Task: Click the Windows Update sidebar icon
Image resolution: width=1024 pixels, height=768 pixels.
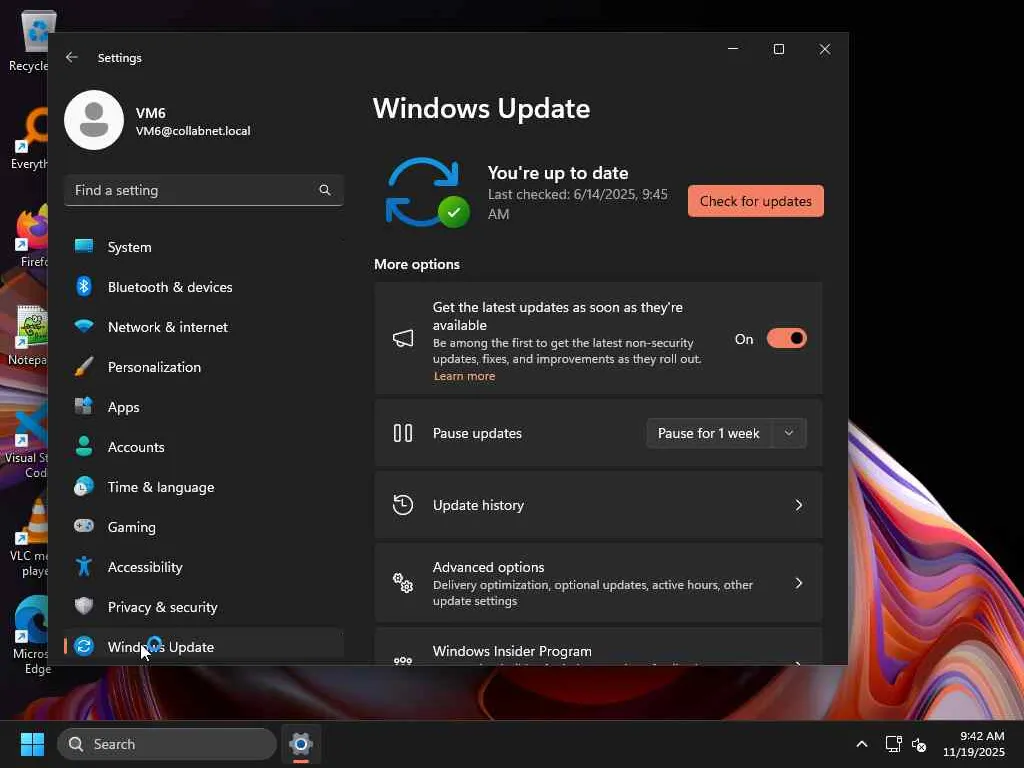Action: [84, 647]
